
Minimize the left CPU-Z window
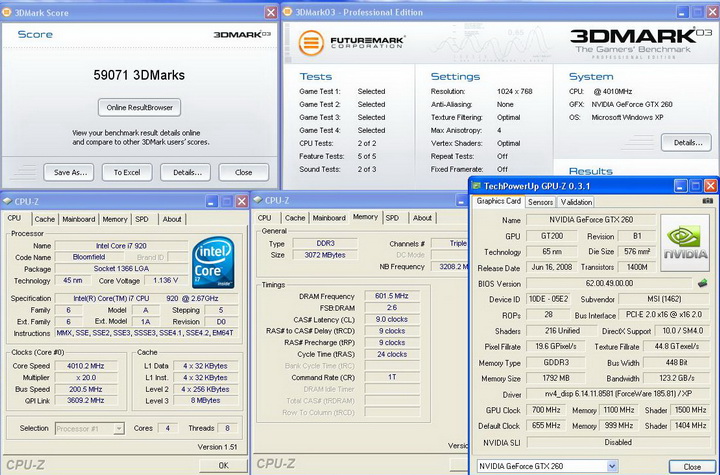click(212, 201)
